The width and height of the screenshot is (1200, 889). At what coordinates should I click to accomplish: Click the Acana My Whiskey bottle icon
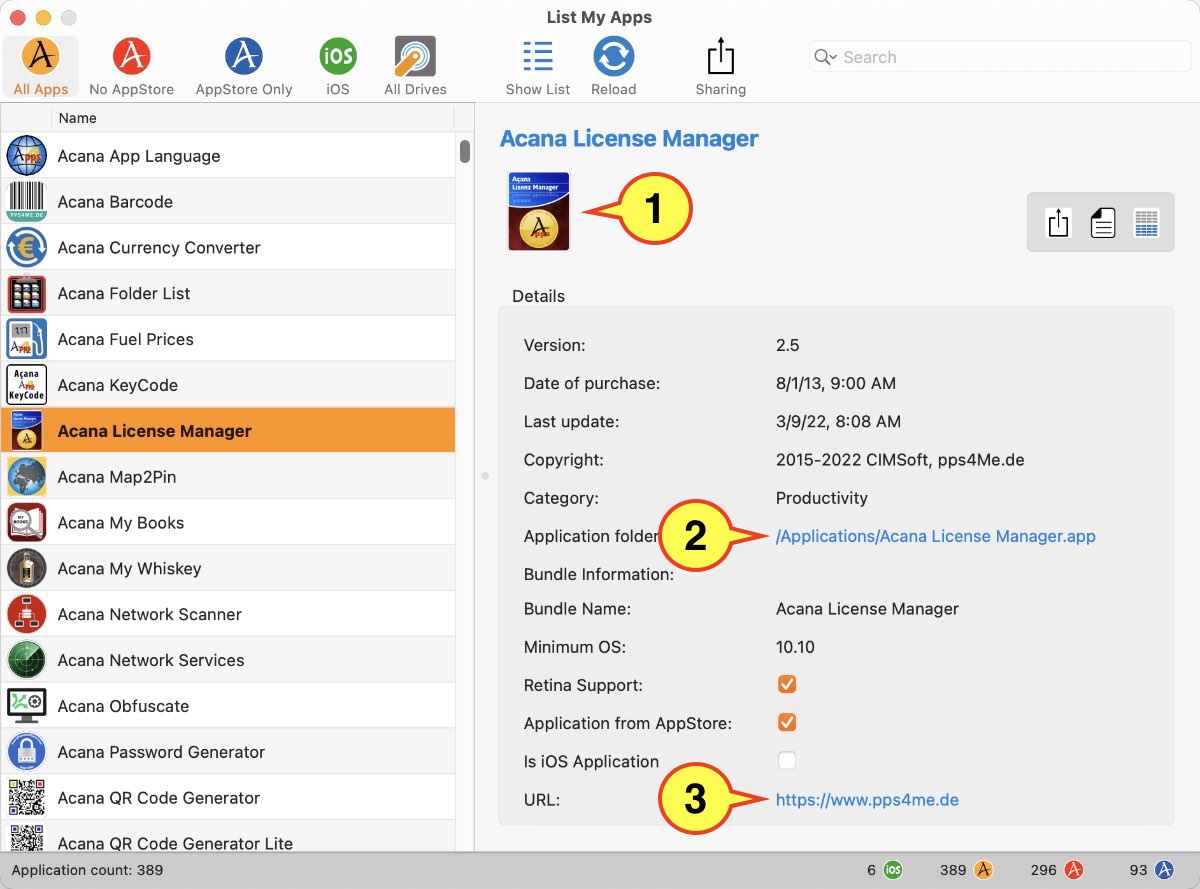[27, 569]
